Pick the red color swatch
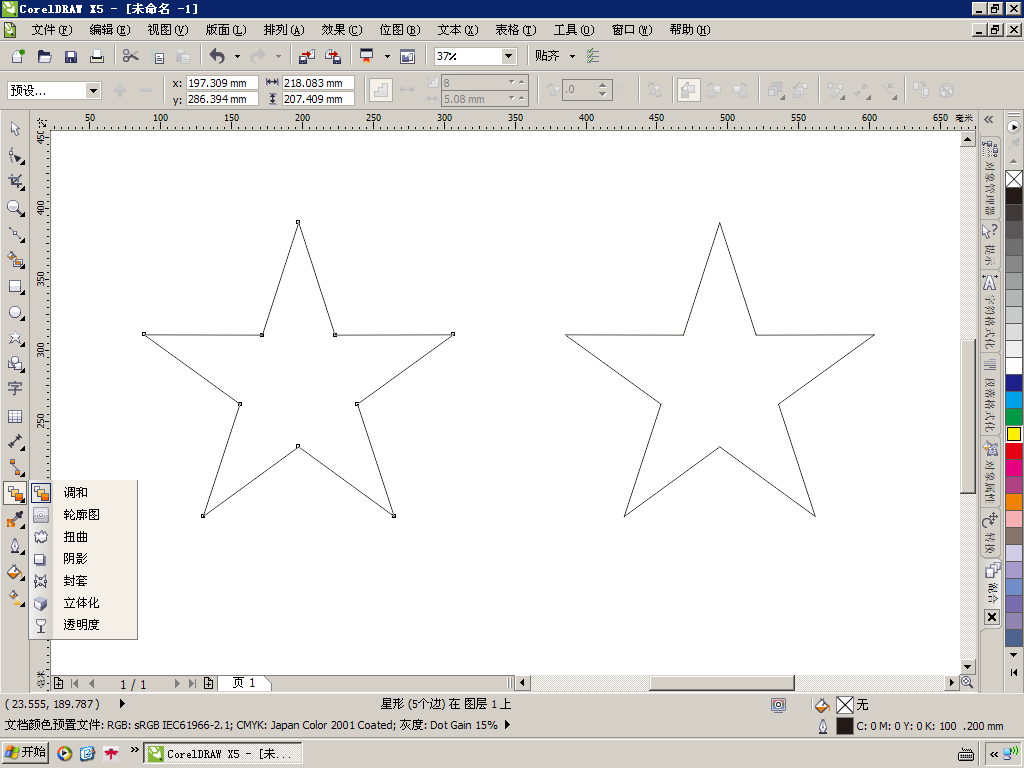This screenshot has width=1024, height=768. [1014, 451]
